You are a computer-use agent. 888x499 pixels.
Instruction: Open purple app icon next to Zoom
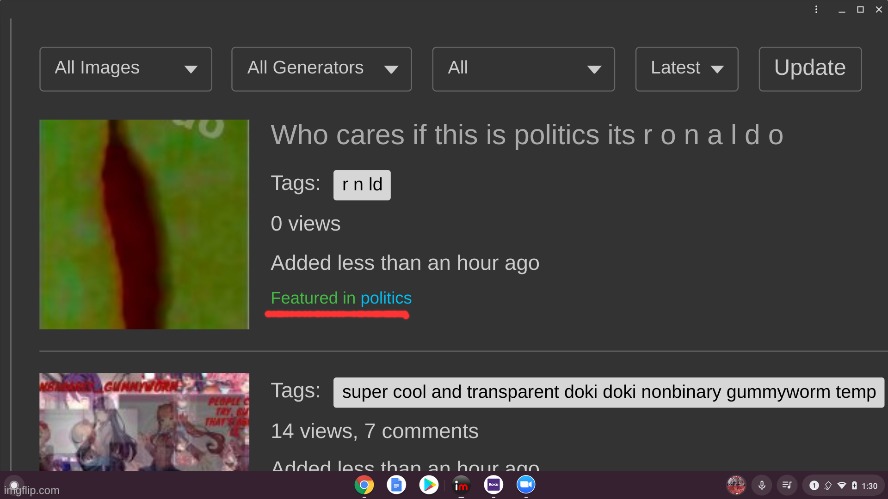[493, 485]
